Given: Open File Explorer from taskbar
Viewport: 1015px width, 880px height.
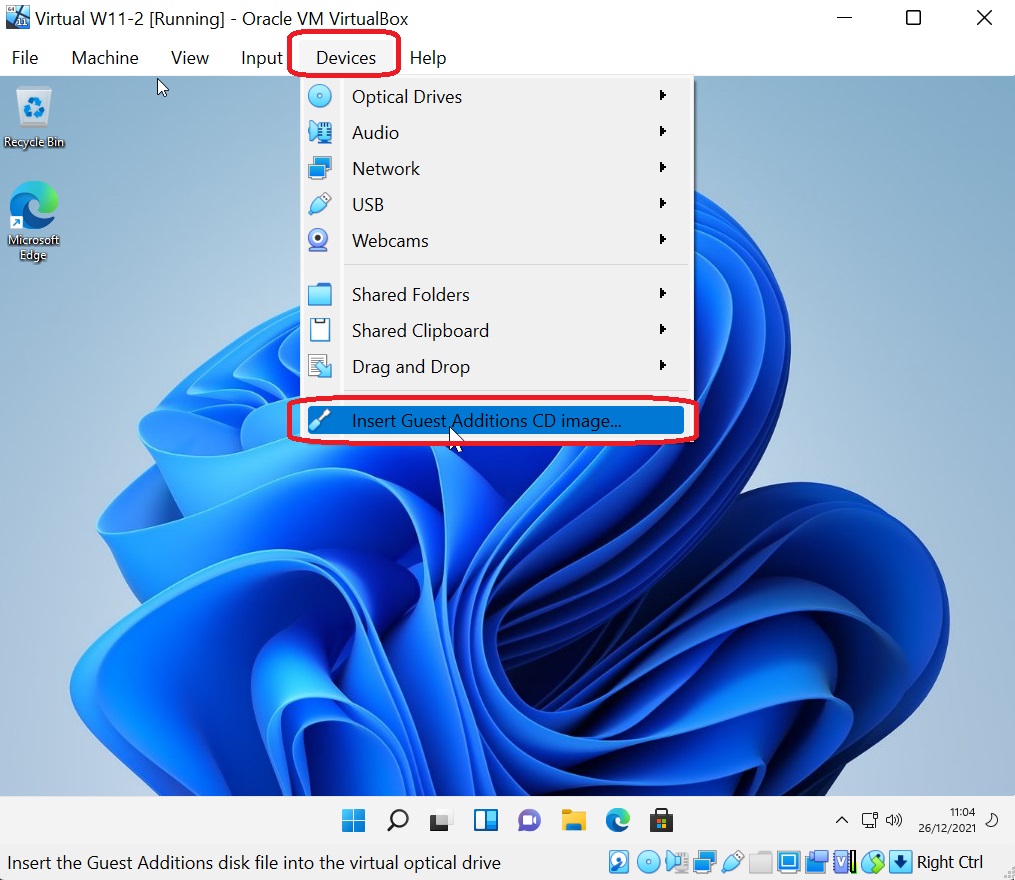Looking at the screenshot, I should pos(574,820).
